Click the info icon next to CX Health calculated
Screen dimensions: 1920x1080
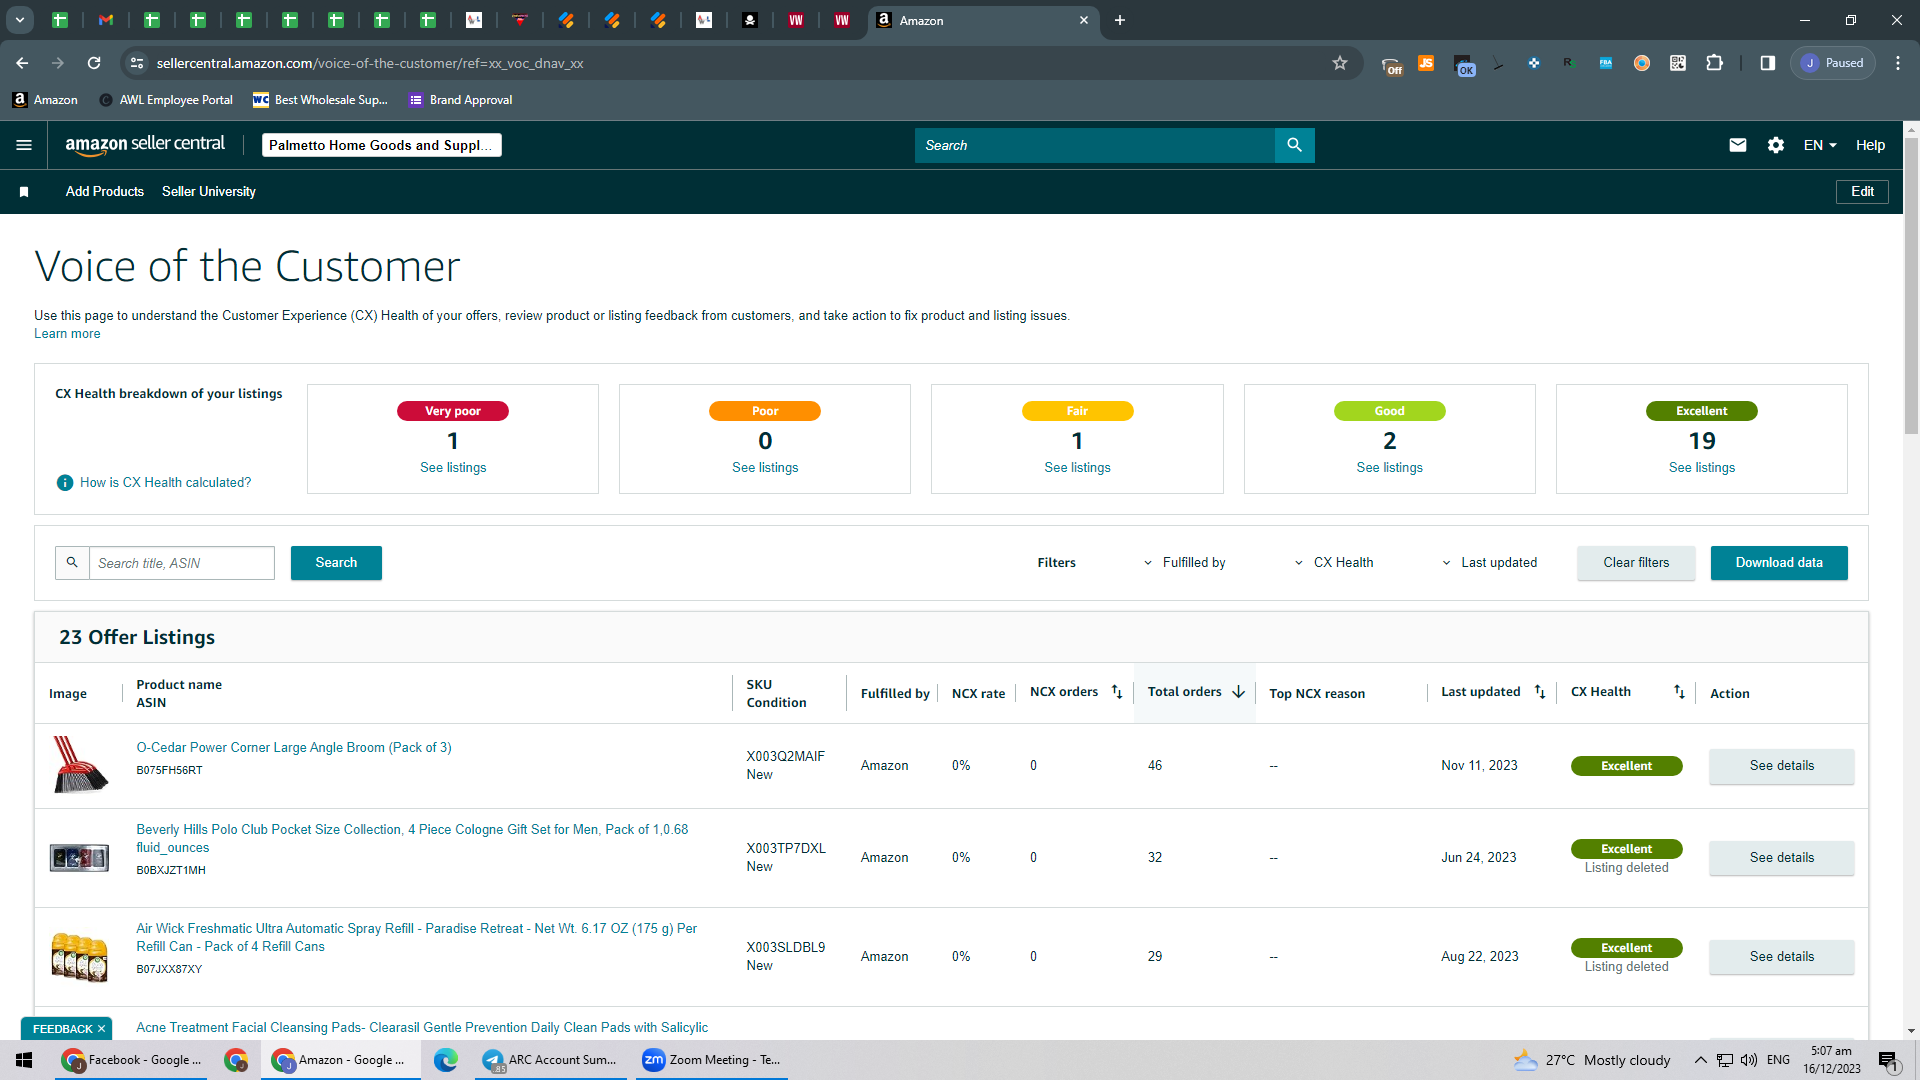65,483
